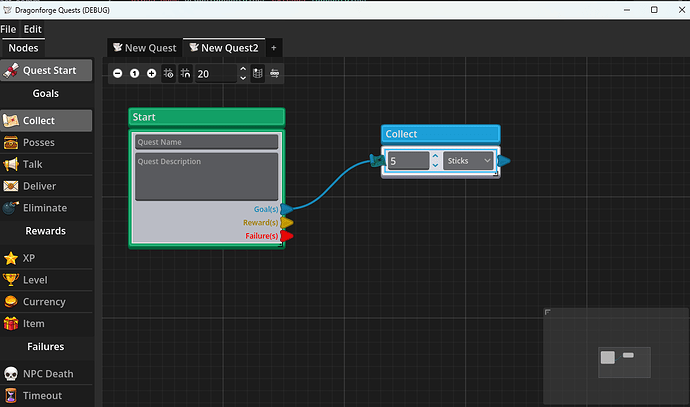The width and height of the screenshot is (690, 407).
Task: Add a new quest tab with plus
Action: 274,48
